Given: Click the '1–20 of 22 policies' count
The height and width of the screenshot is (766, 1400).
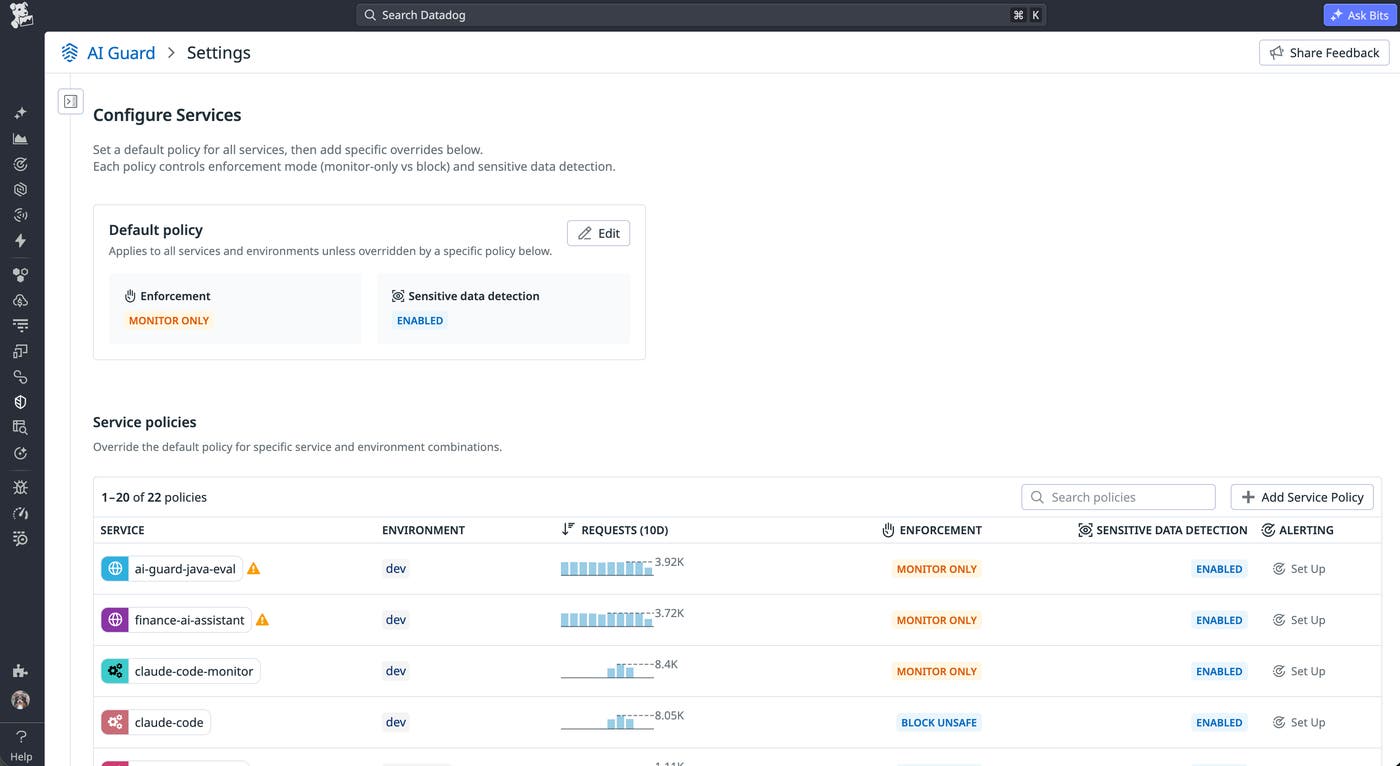Looking at the screenshot, I should click(x=154, y=497).
